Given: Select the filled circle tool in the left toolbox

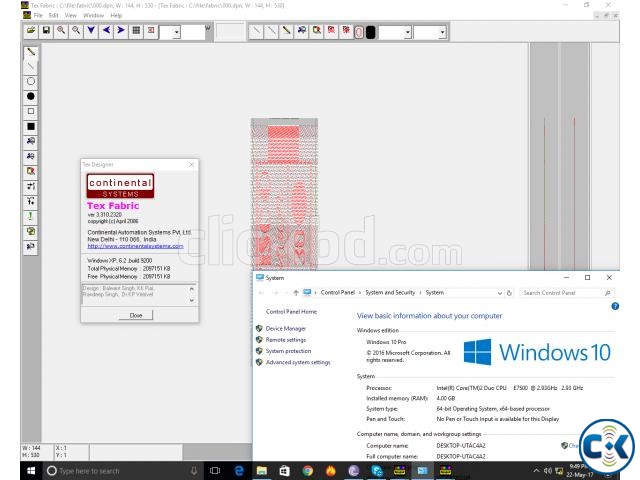Looking at the screenshot, I should (31, 96).
